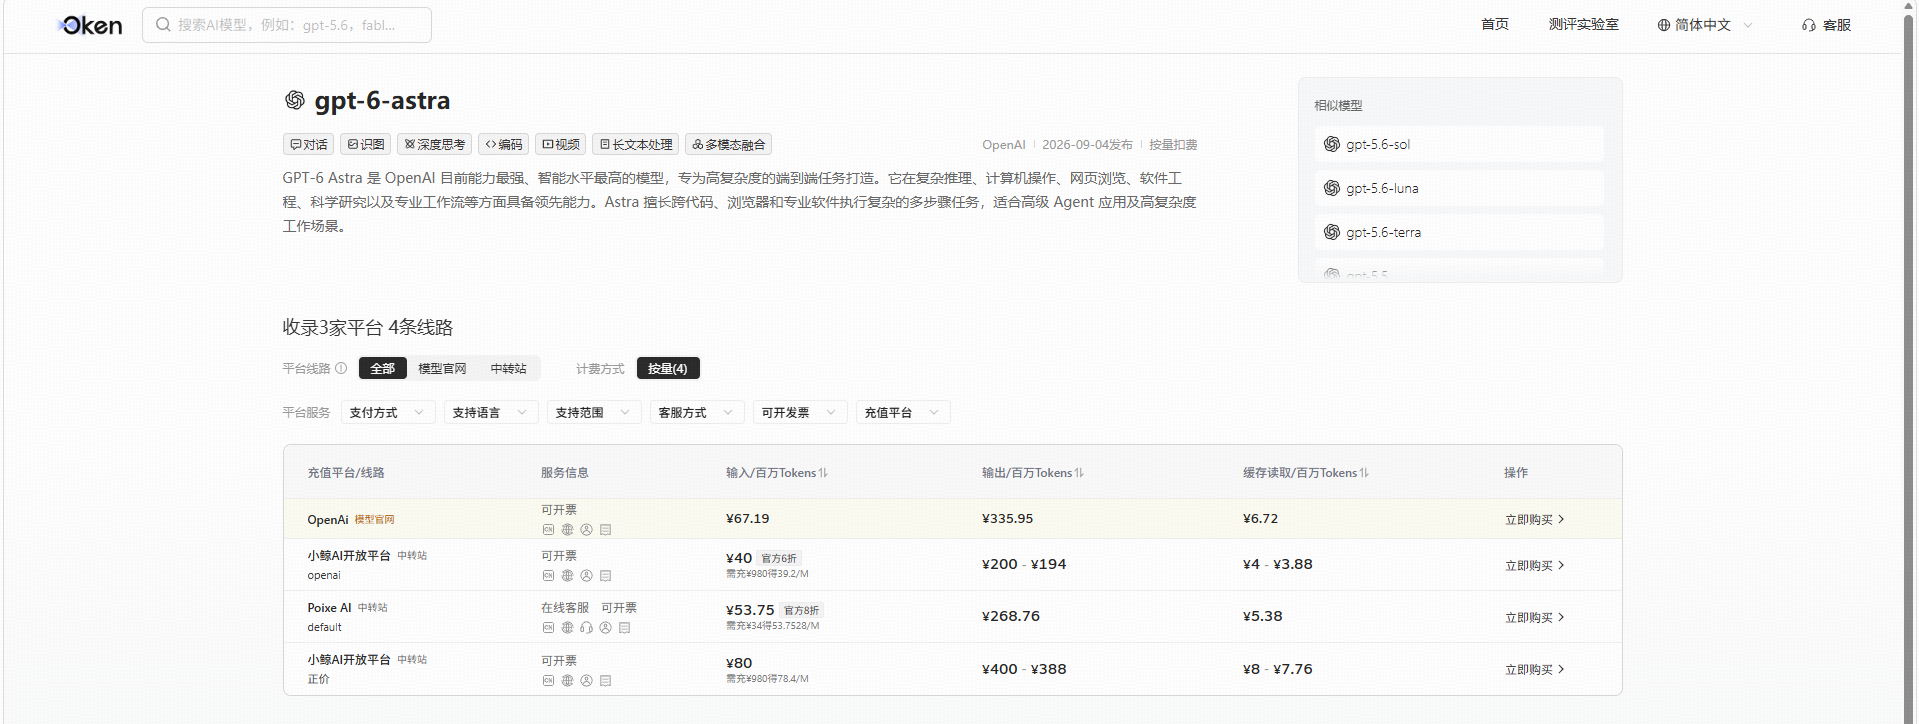Open the 支付方式 filter dropdown
Image resolution: width=1919 pixels, height=724 pixels.
tap(388, 412)
